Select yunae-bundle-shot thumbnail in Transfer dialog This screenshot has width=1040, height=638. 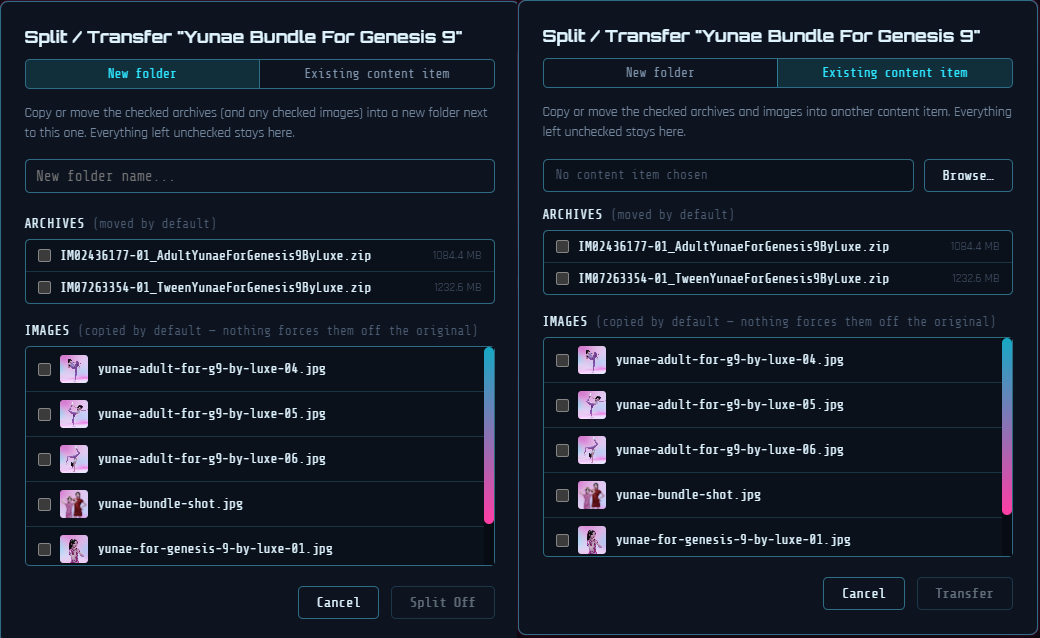coord(592,495)
